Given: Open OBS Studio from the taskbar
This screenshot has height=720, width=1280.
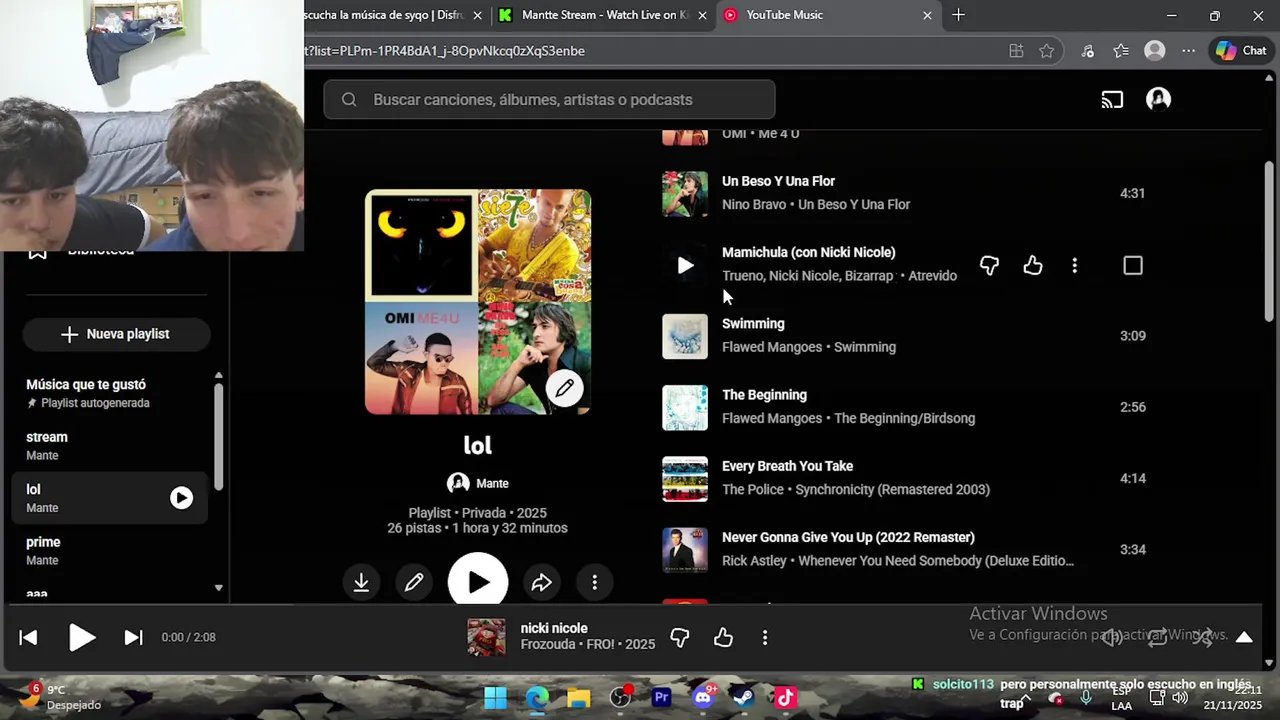Looking at the screenshot, I should point(620,697).
